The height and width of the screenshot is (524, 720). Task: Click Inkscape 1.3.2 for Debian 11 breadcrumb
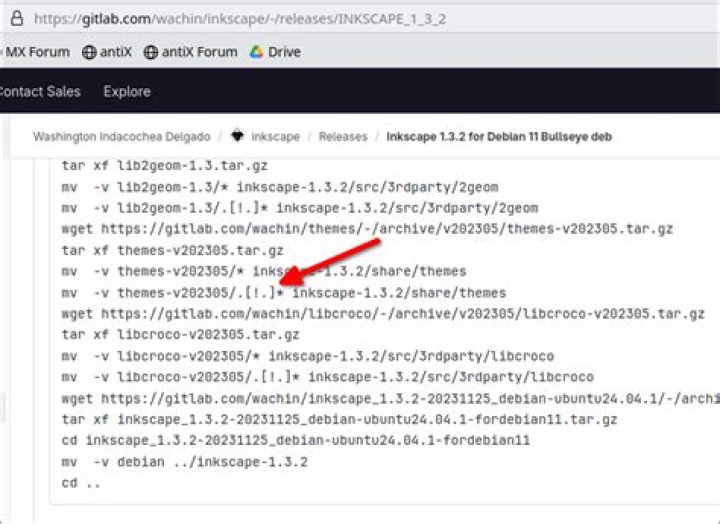coord(499,137)
